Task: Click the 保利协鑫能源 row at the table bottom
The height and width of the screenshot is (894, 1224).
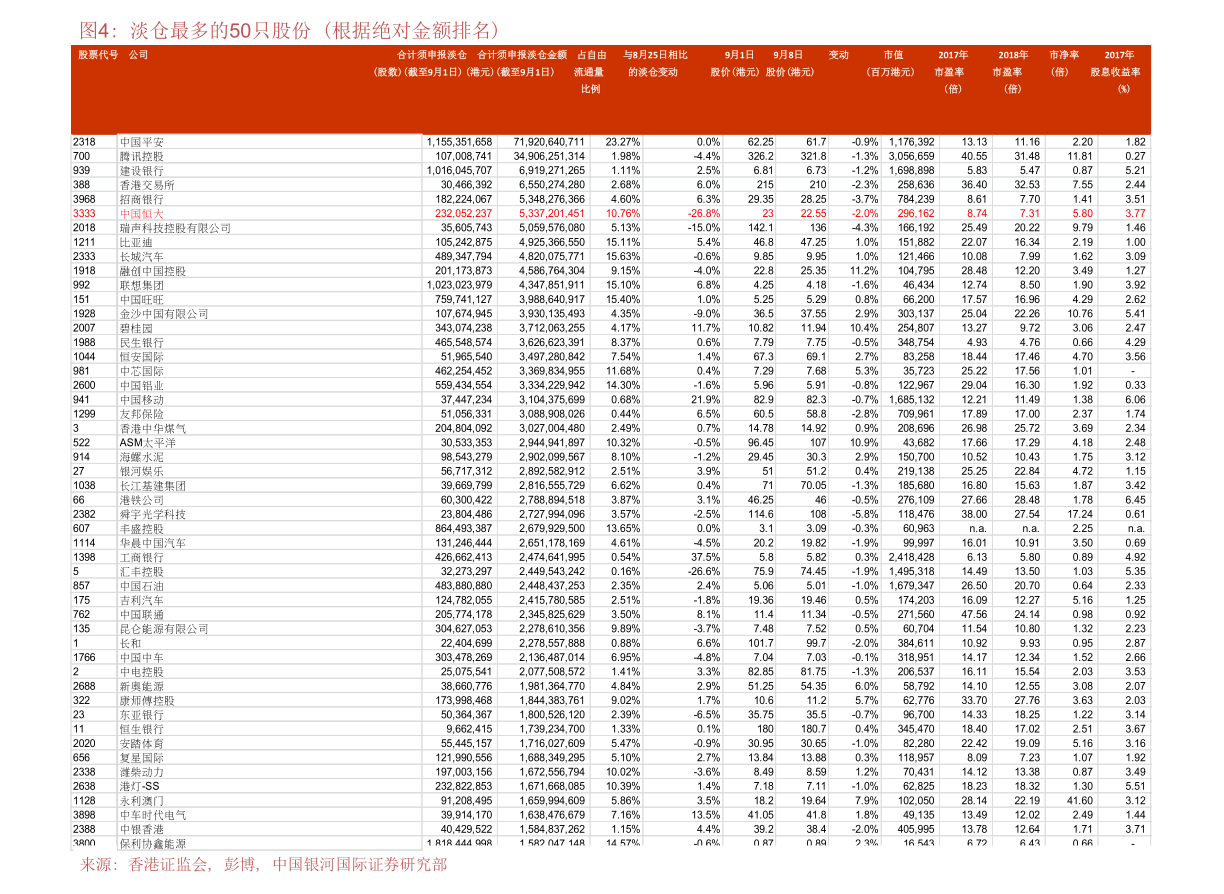Action: click(x=152, y=844)
